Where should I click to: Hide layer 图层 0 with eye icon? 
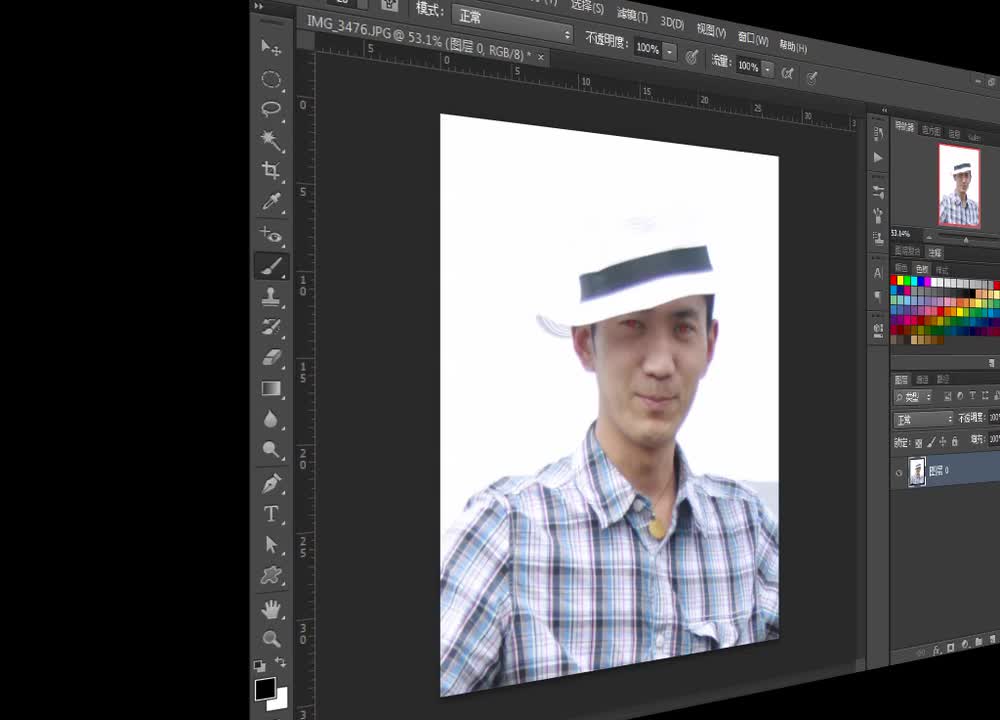(x=899, y=473)
